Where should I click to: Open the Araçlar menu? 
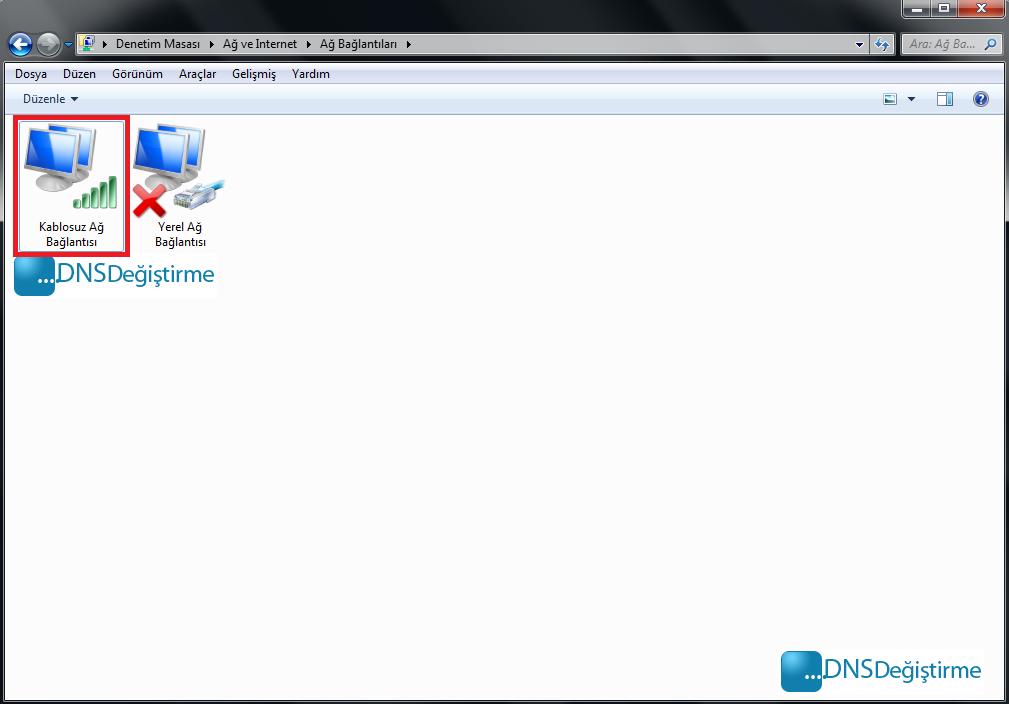pyautogui.click(x=198, y=74)
